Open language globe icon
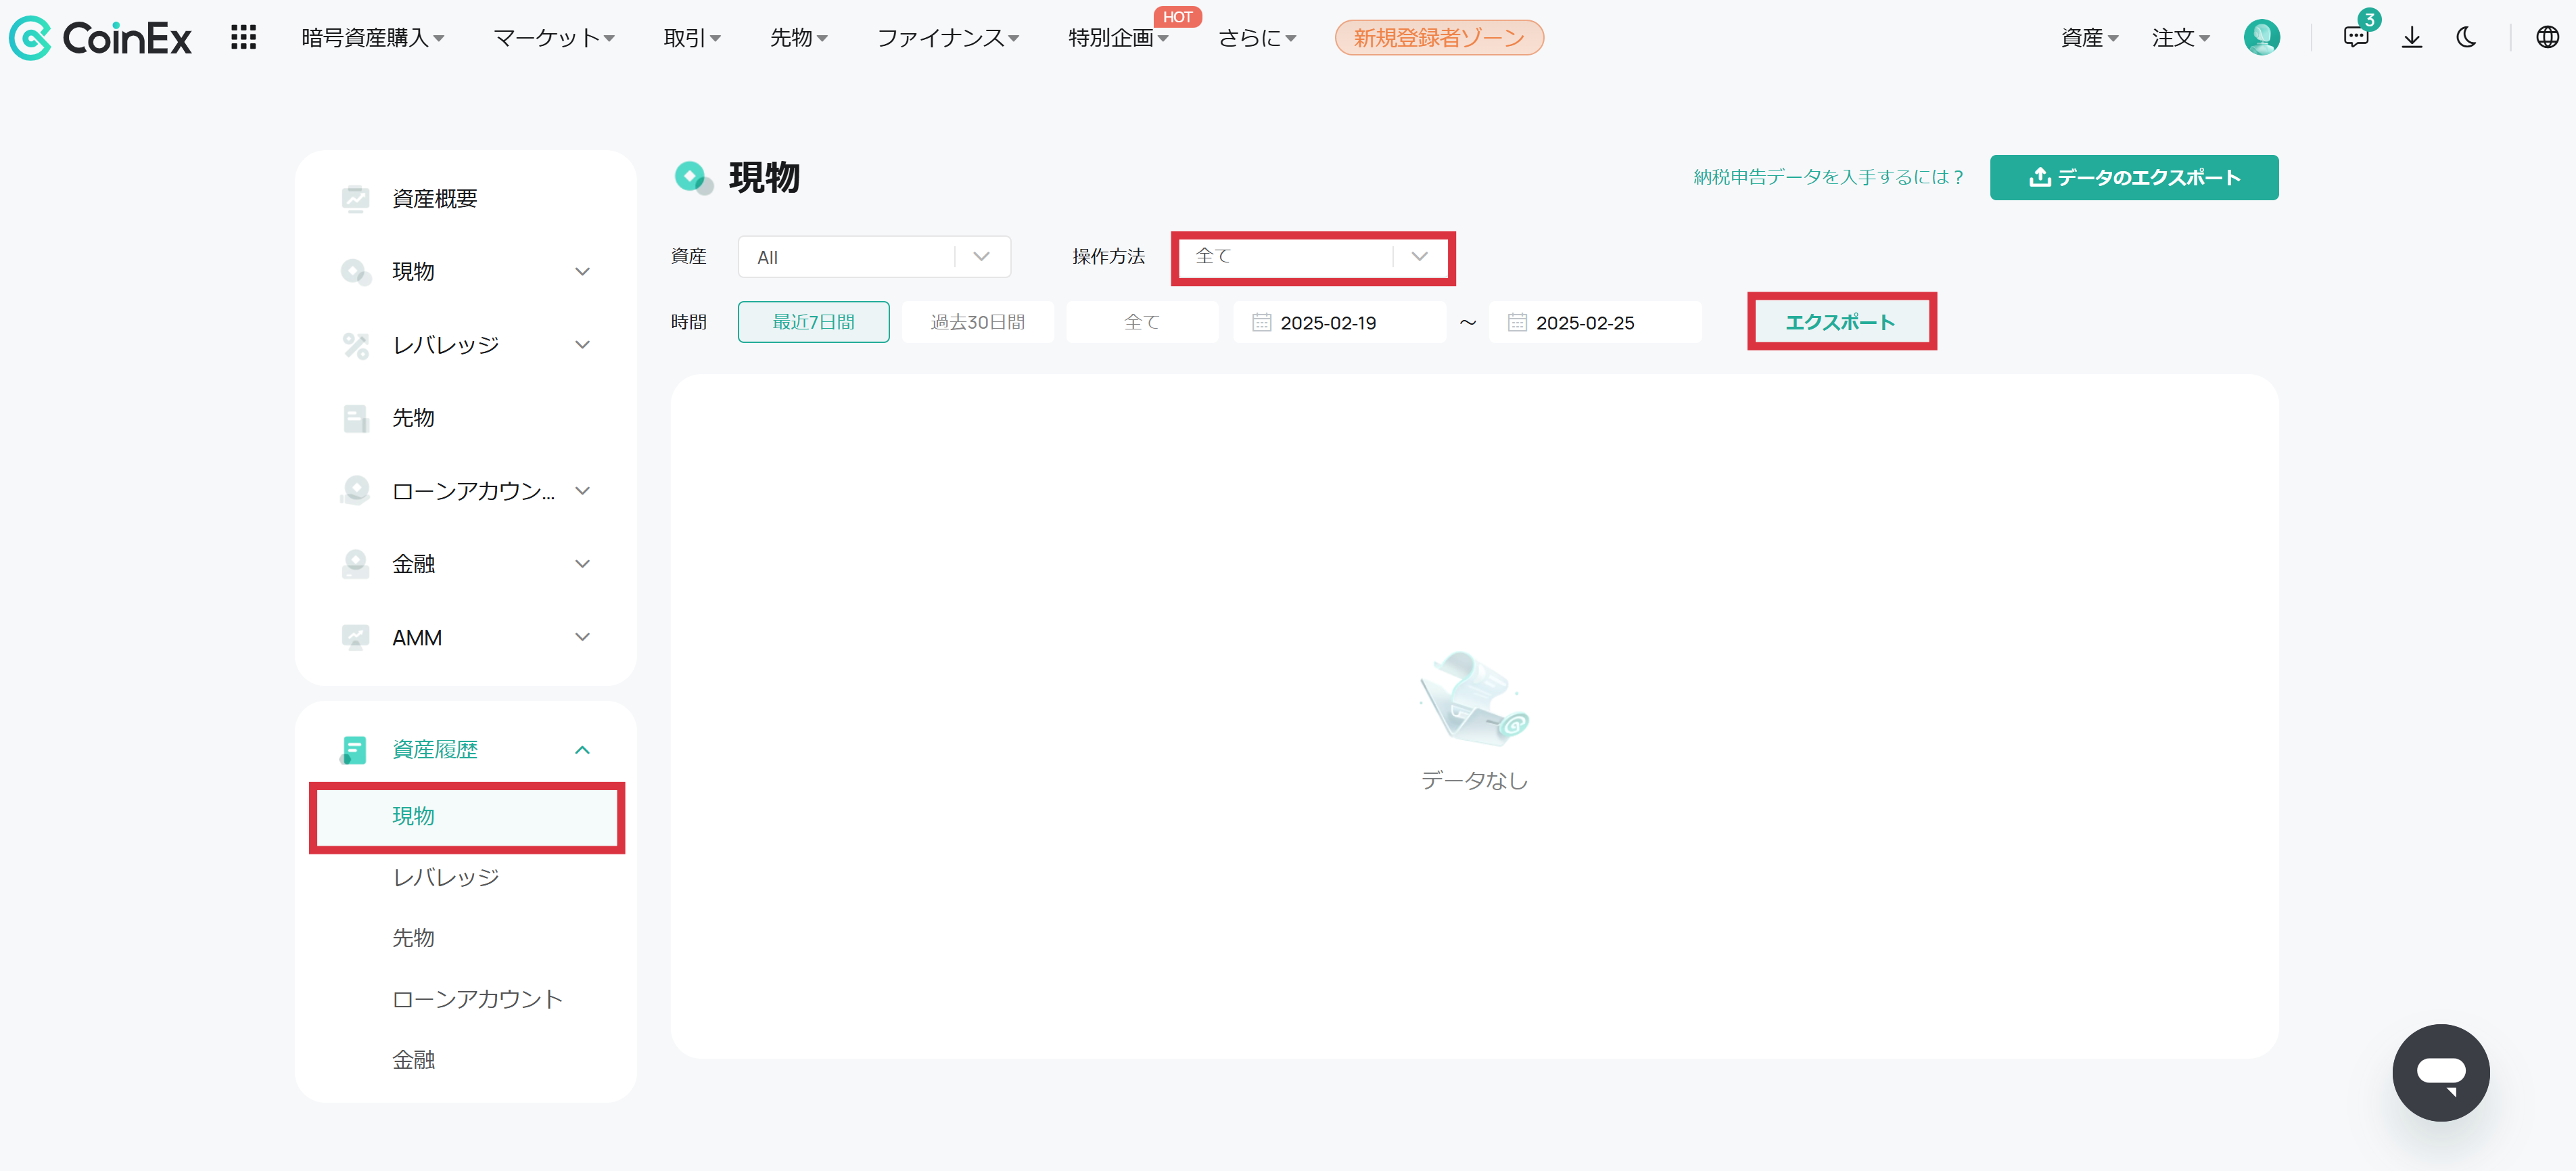This screenshot has height=1171, width=2576. pos(2547,38)
